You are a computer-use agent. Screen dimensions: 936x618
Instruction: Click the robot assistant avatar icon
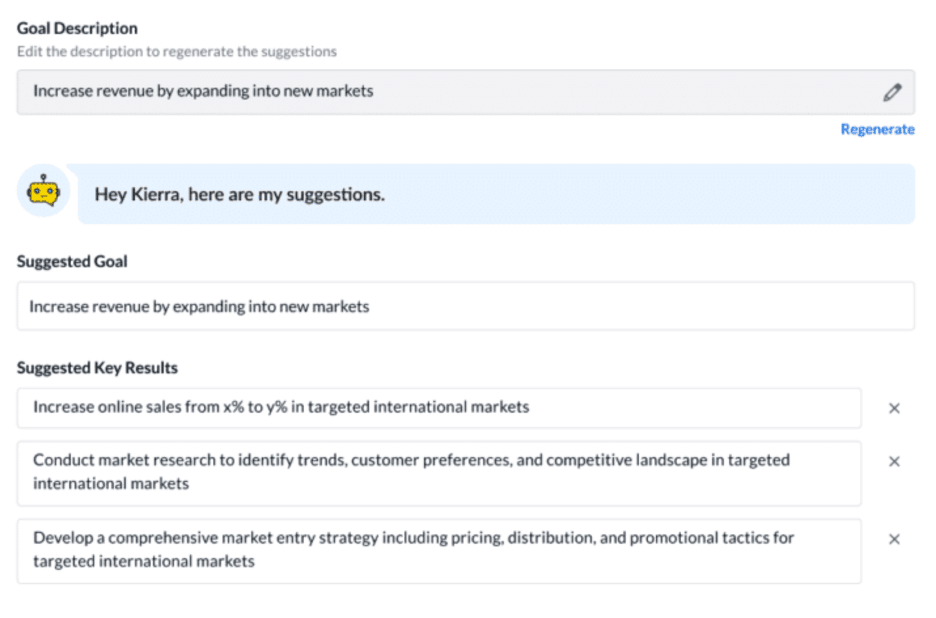(x=43, y=193)
